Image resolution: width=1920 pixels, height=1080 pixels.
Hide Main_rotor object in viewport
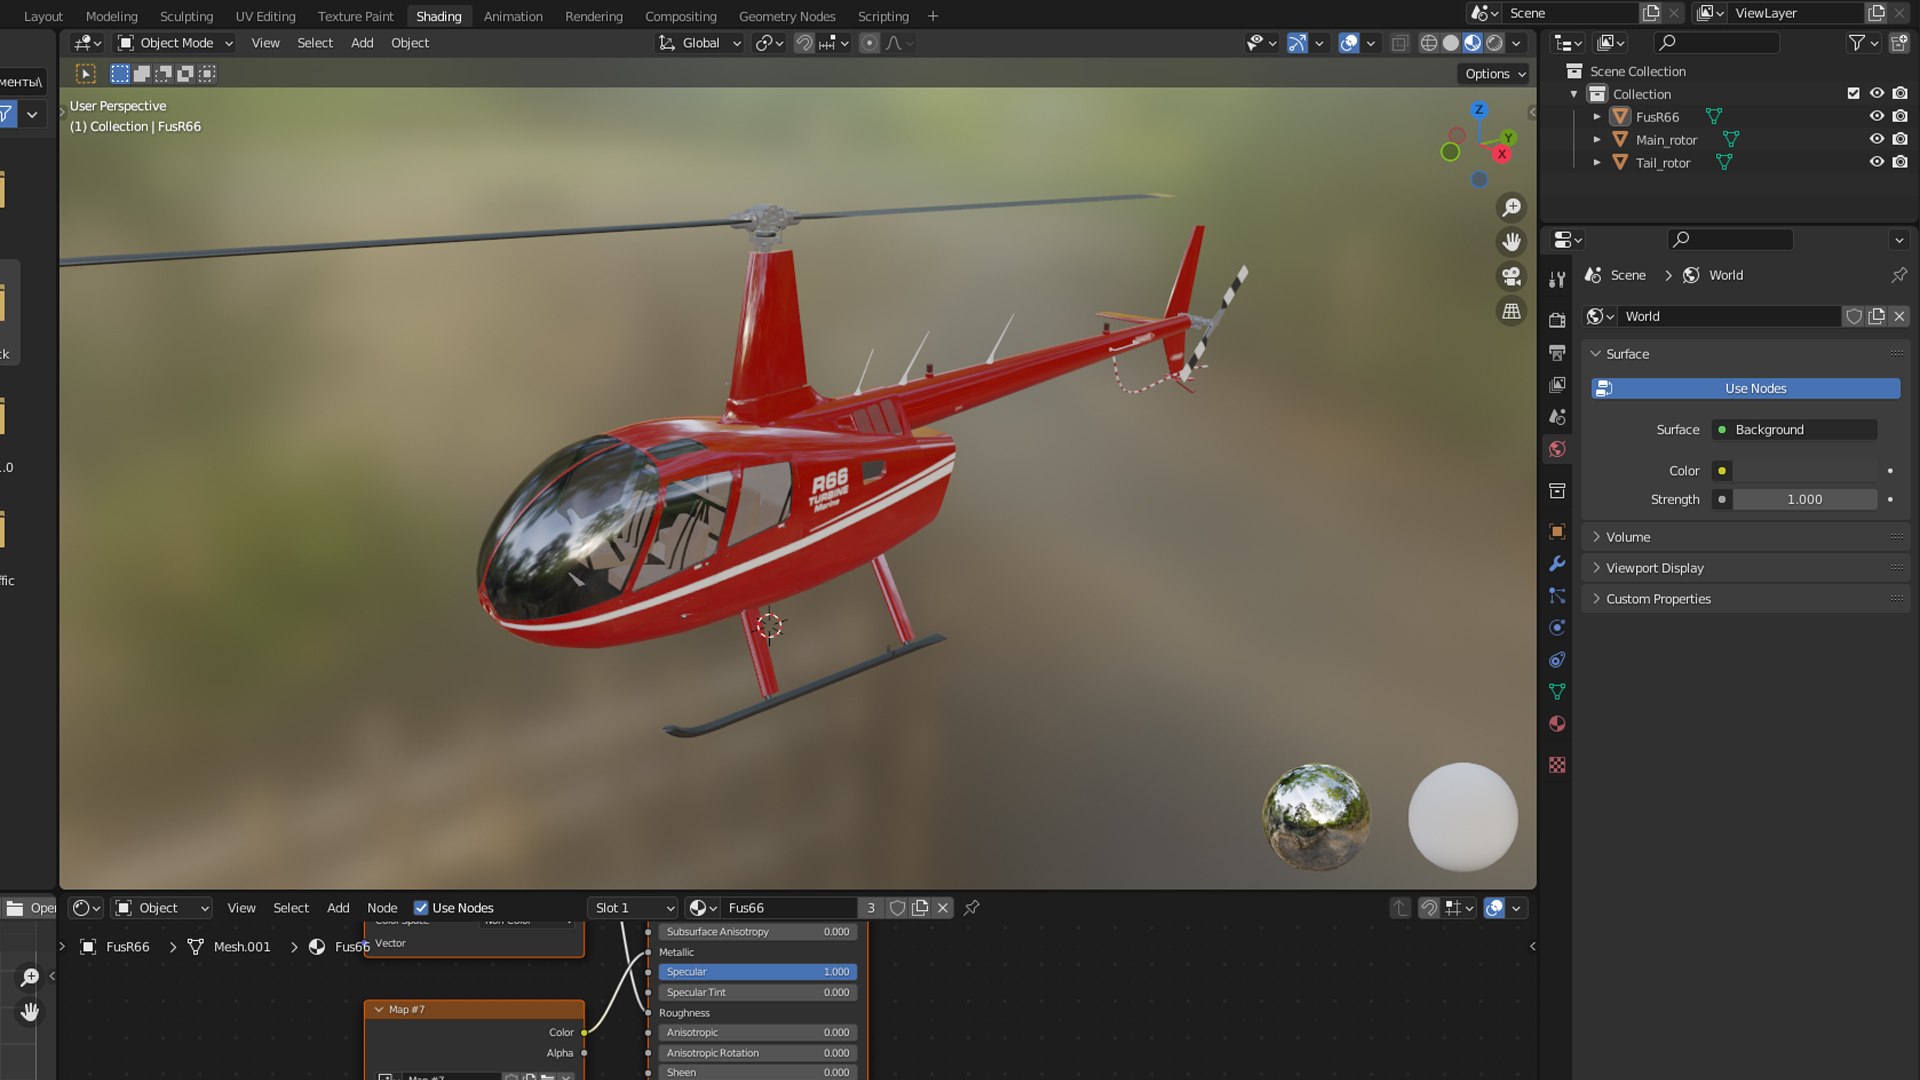point(1877,140)
